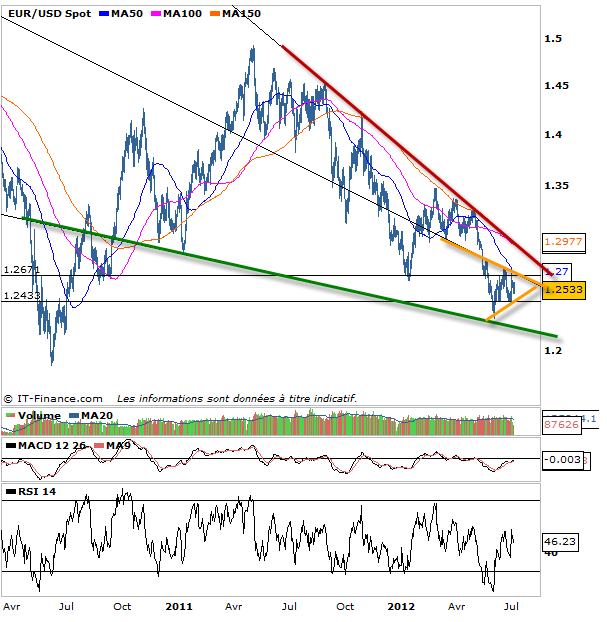
Task: Select the 2012 year marker on time axis
Action: pyautogui.click(x=401, y=606)
